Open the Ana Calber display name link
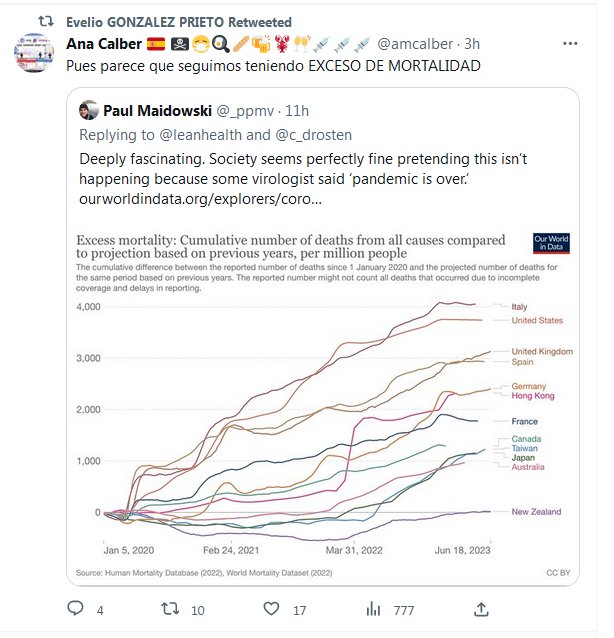The image size is (614, 638). (104, 44)
